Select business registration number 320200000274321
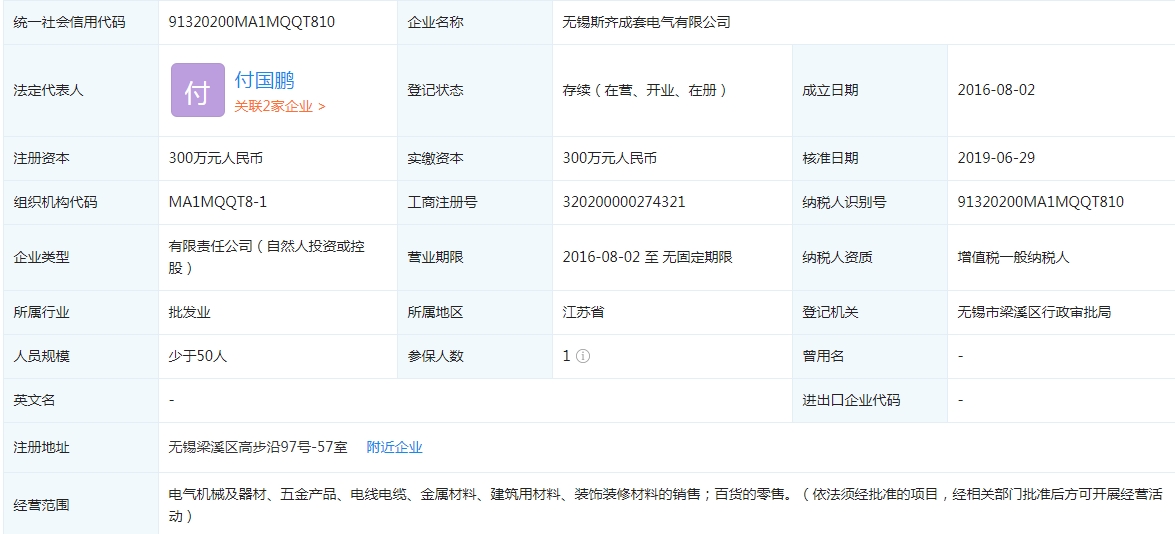This screenshot has height=534, width=1175. coord(624,202)
